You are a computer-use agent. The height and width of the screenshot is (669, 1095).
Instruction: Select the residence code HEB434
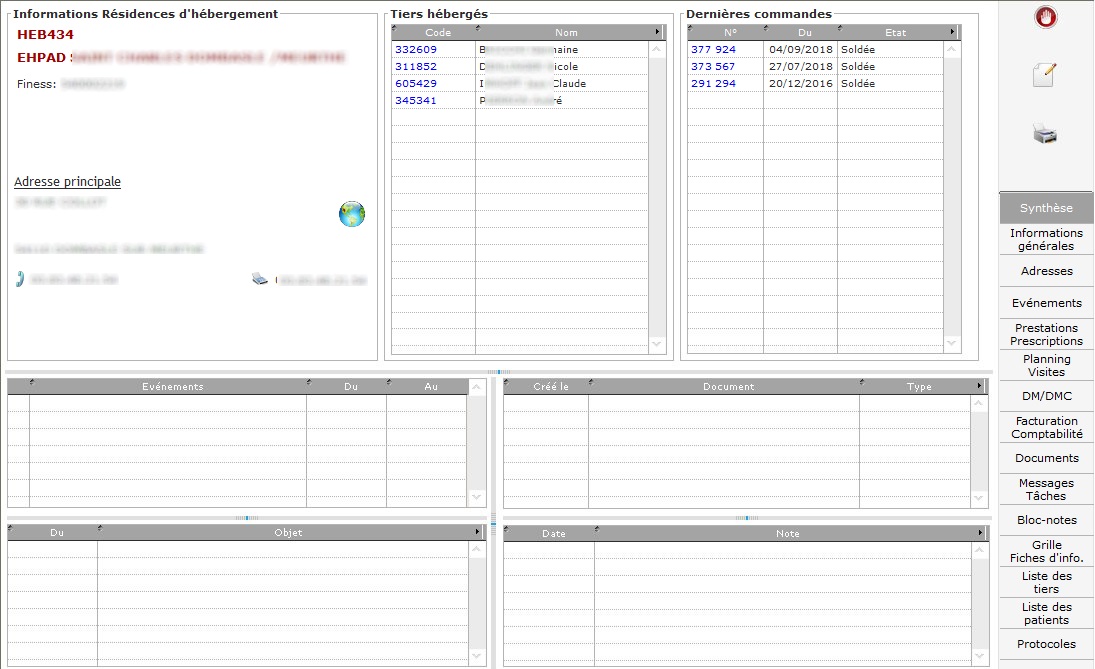click(45, 34)
